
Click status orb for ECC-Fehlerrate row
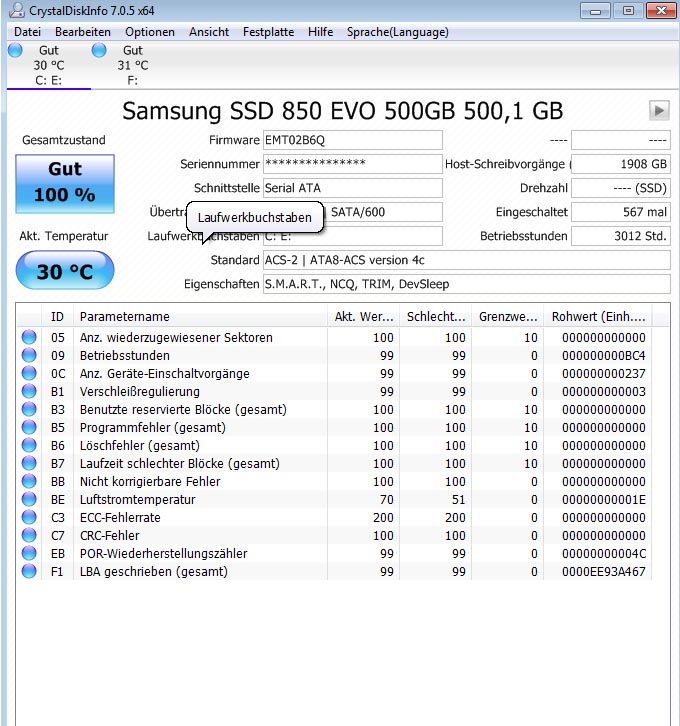pos(29,517)
